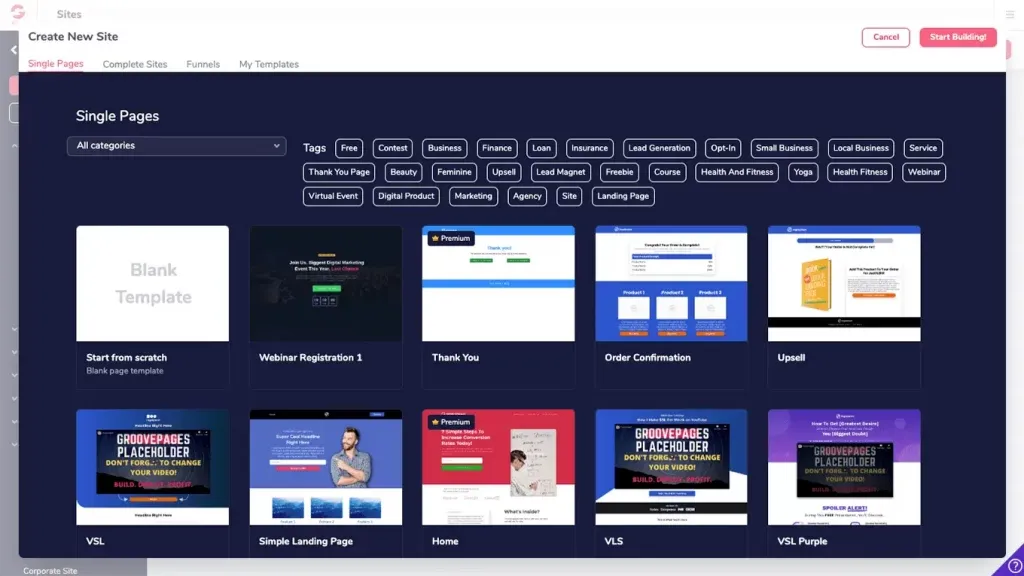1024x576 pixels.
Task: Filter by the Finance tag
Action: coord(497,148)
